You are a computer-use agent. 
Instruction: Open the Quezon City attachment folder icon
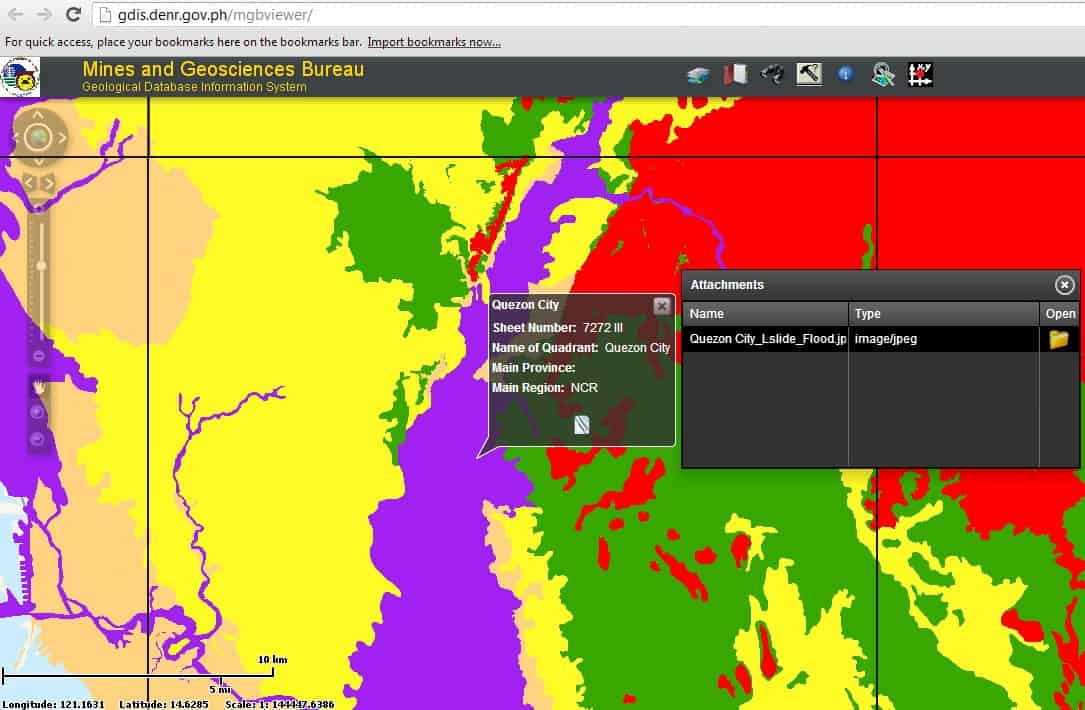point(1058,339)
